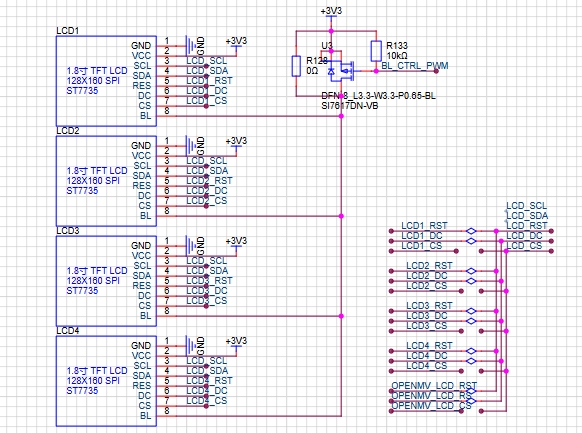This screenshot has height=433, width=582.
Task: Click the OPENMV_LCD_RST net label
Action: (434, 386)
